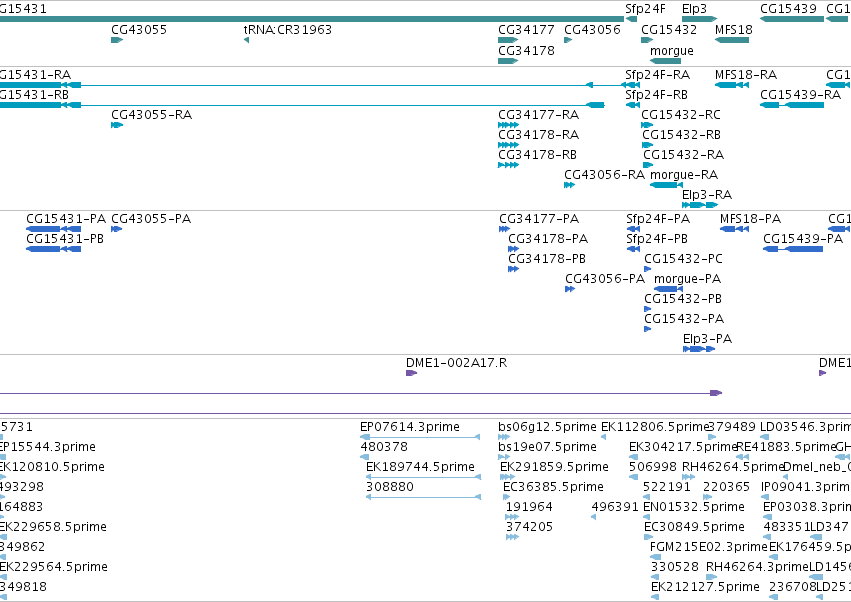Click the CG34178 gene label

tap(526, 50)
